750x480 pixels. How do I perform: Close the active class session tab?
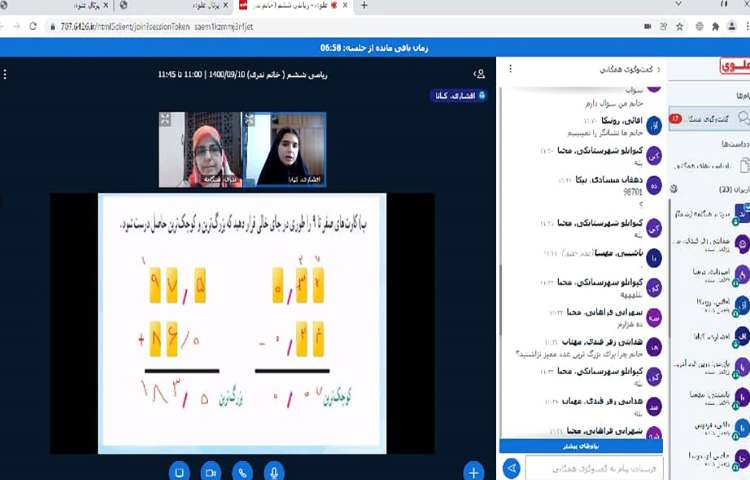click(345, 5)
